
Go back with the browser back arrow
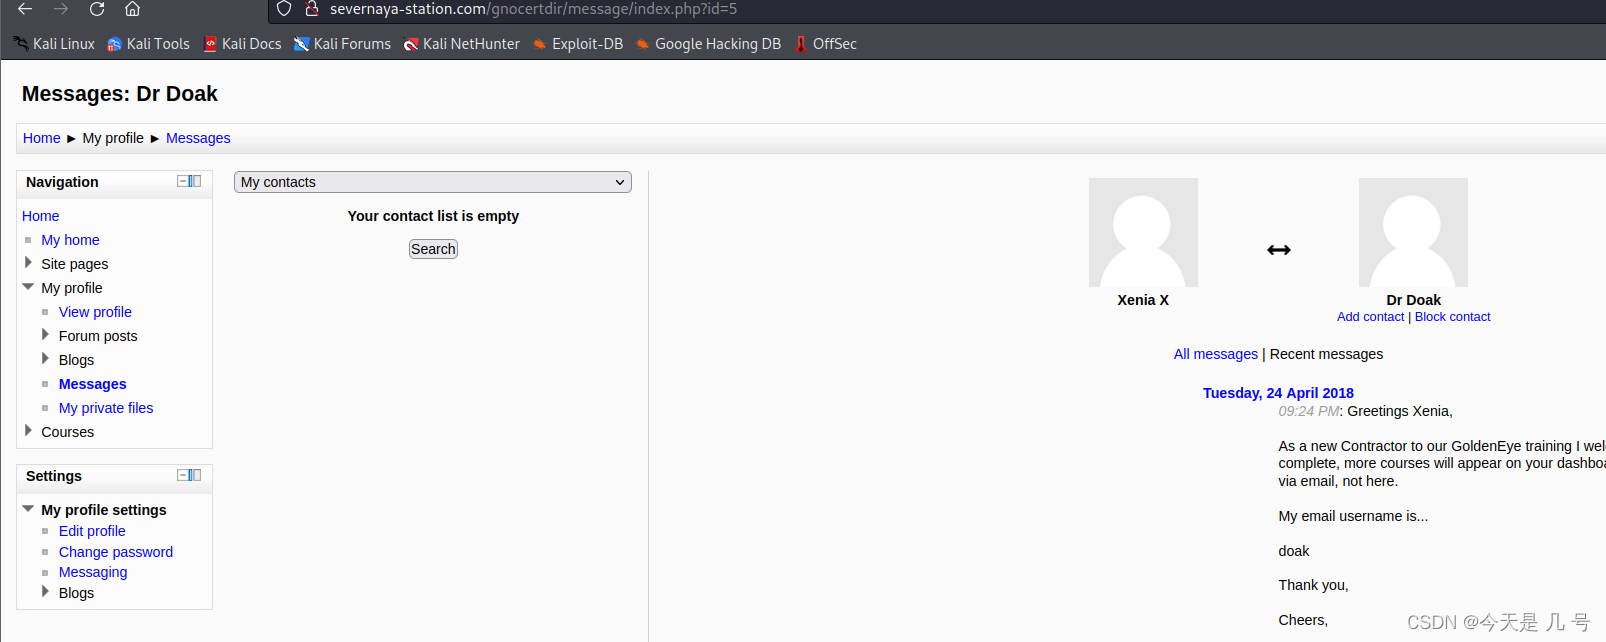click(x=25, y=9)
